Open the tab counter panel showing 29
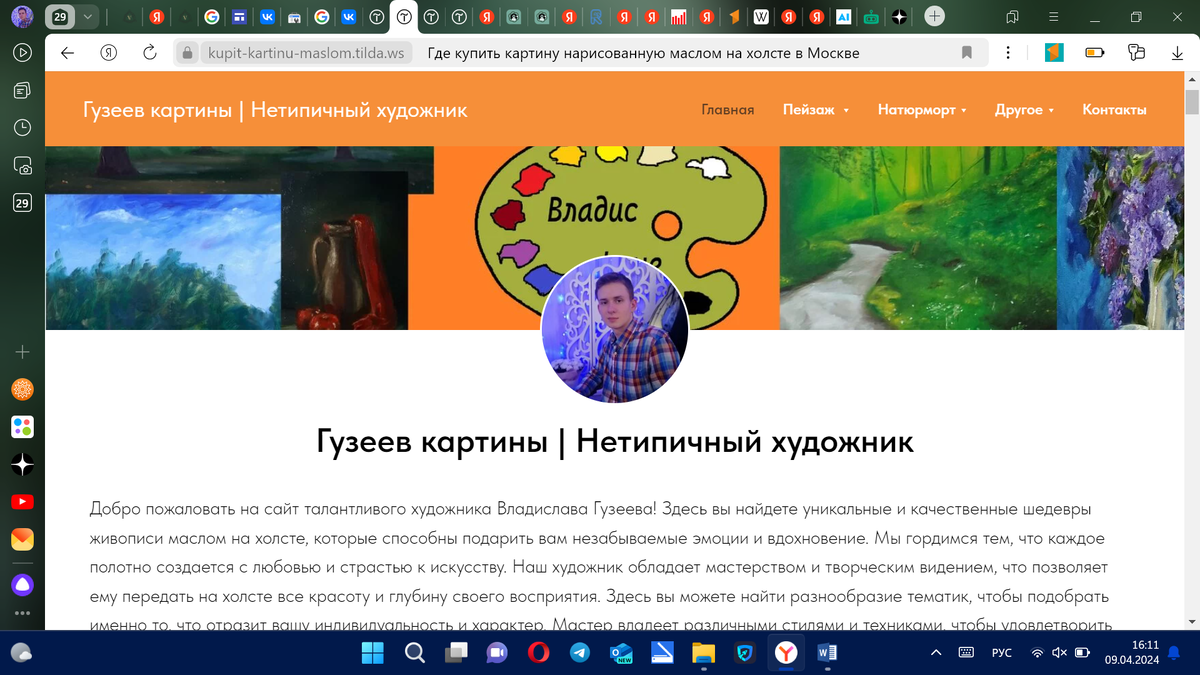 click(x=22, y=202)
